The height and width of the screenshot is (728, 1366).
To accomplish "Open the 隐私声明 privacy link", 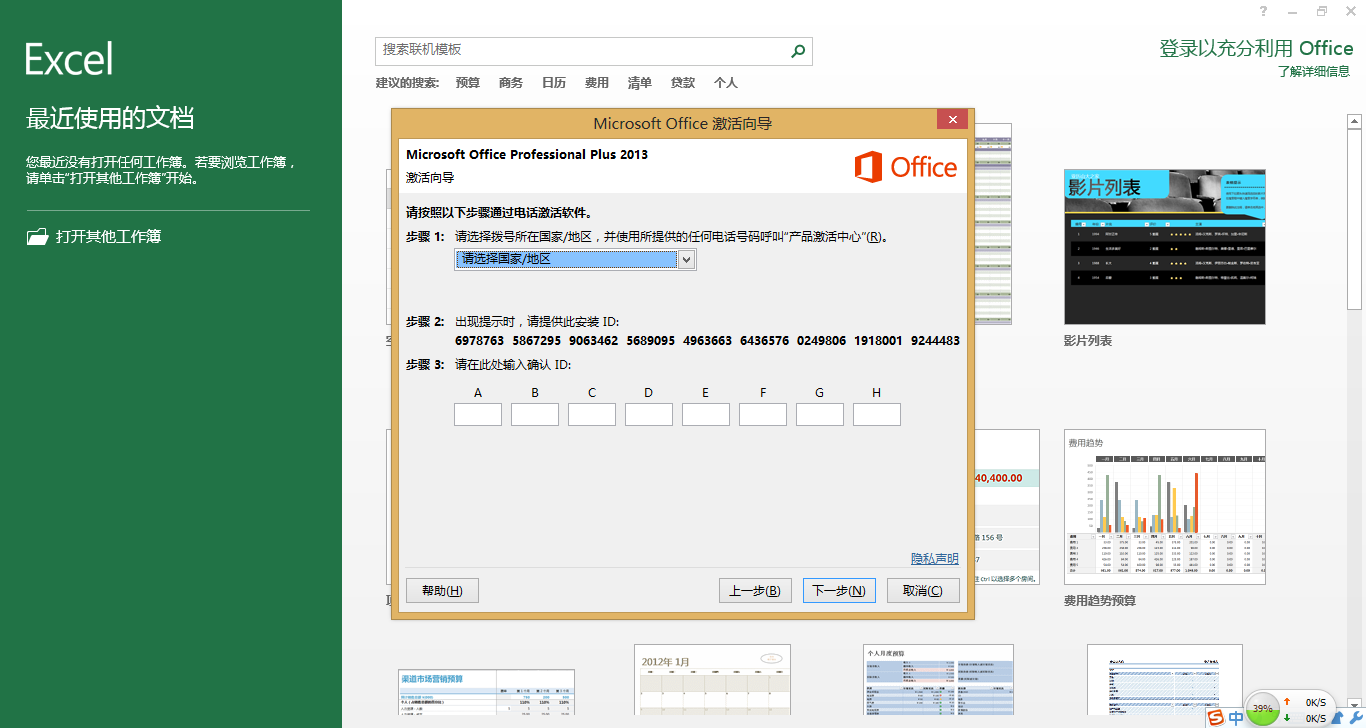I will tap(934, 559).
